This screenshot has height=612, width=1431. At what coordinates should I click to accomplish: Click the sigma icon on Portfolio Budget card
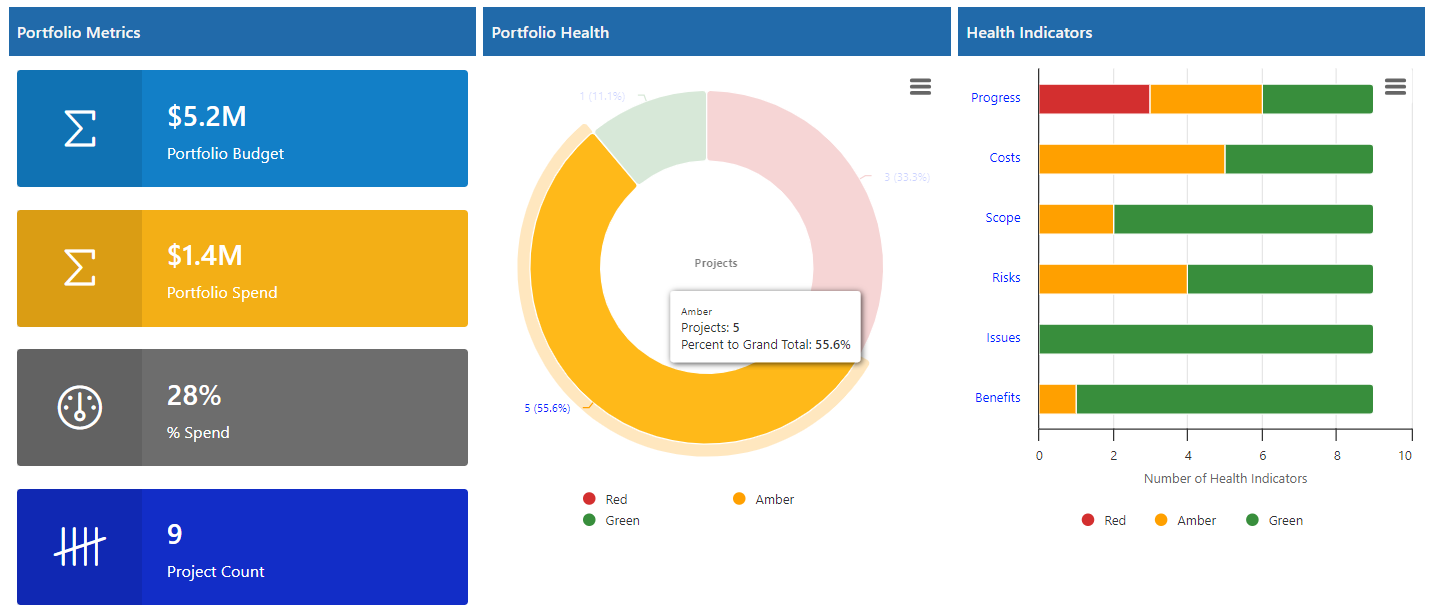coord(80,129)
